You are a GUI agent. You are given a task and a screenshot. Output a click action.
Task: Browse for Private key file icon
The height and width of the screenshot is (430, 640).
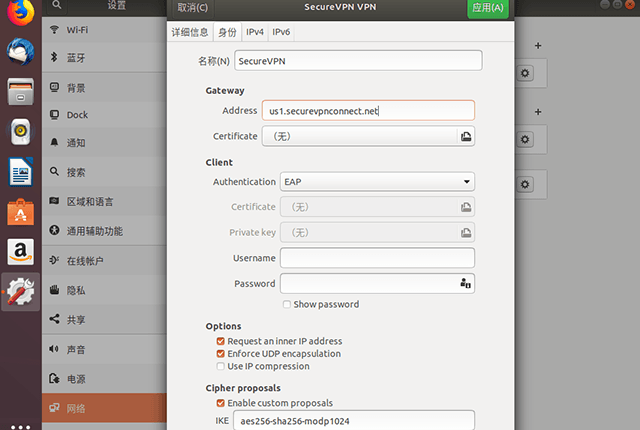(466, 233)
